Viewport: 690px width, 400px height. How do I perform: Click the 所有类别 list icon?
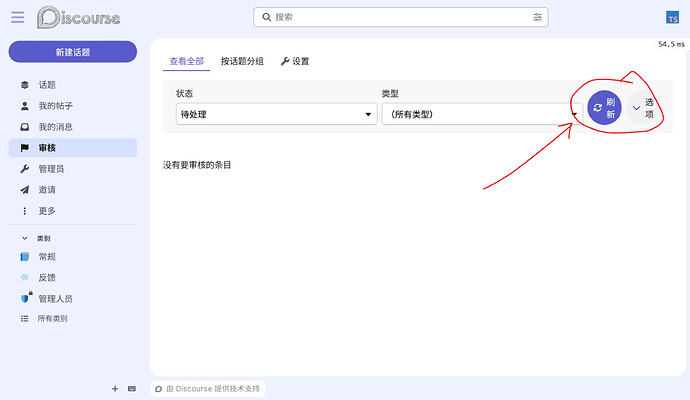pos(25,319)
